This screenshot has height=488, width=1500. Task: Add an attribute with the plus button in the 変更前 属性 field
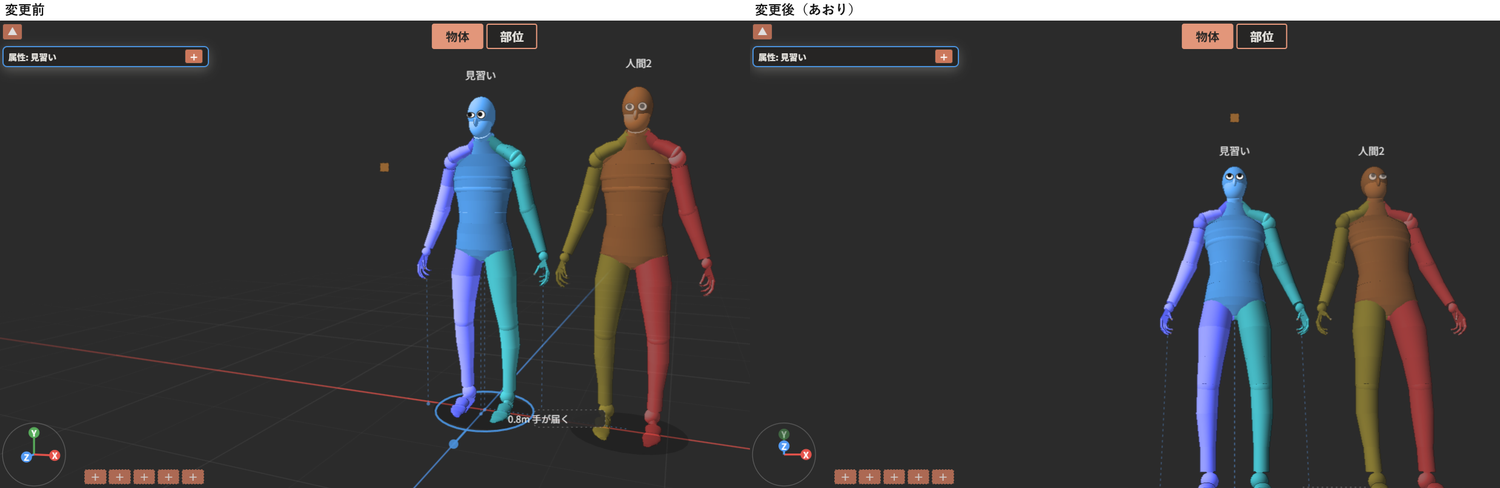click(x=193, y=57)
